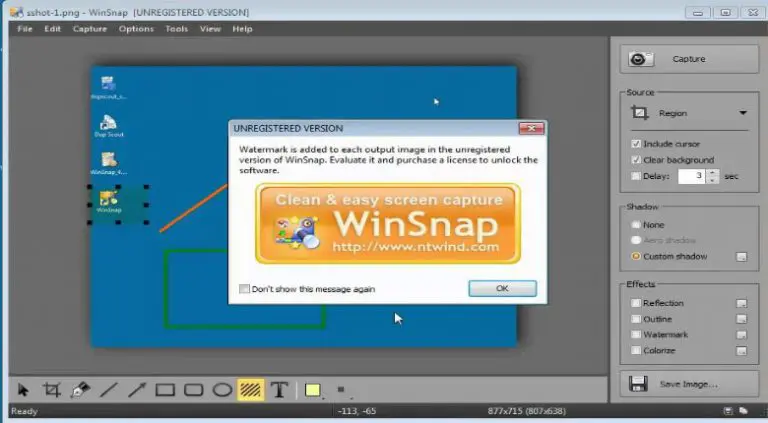Open Custom shadow settings button

pos(742,257)
